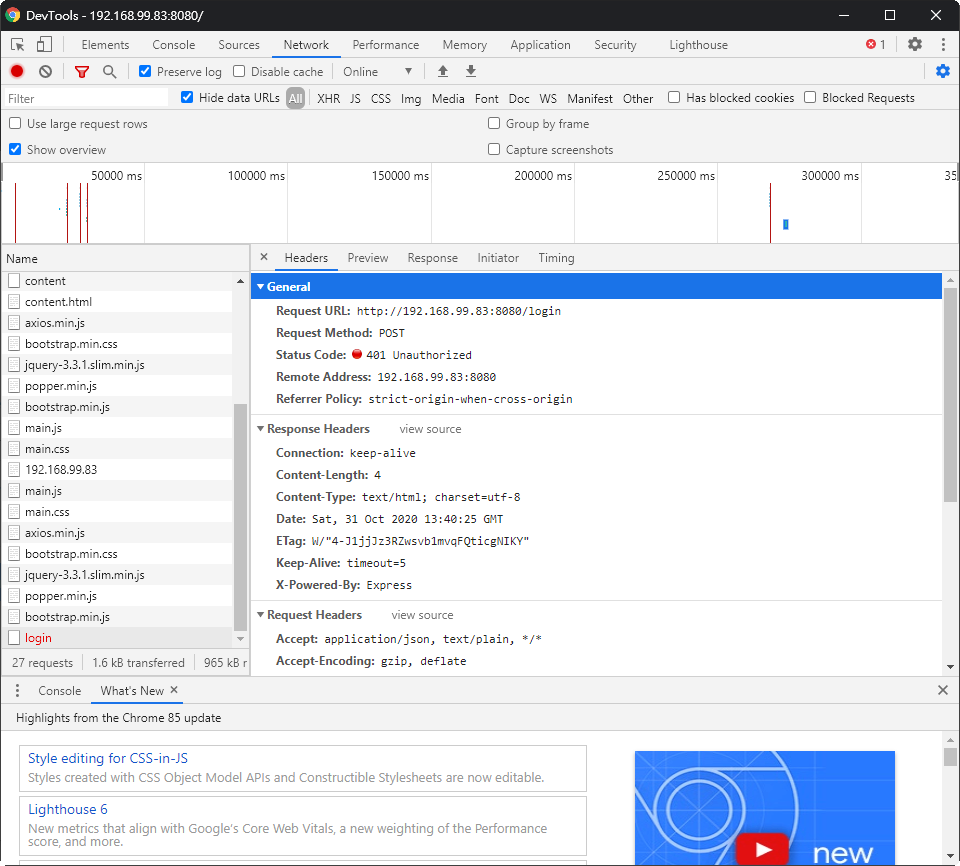This screenshot has width=960, height=866.
Task: Clear the network log icon
Action: tap(45, 72)
